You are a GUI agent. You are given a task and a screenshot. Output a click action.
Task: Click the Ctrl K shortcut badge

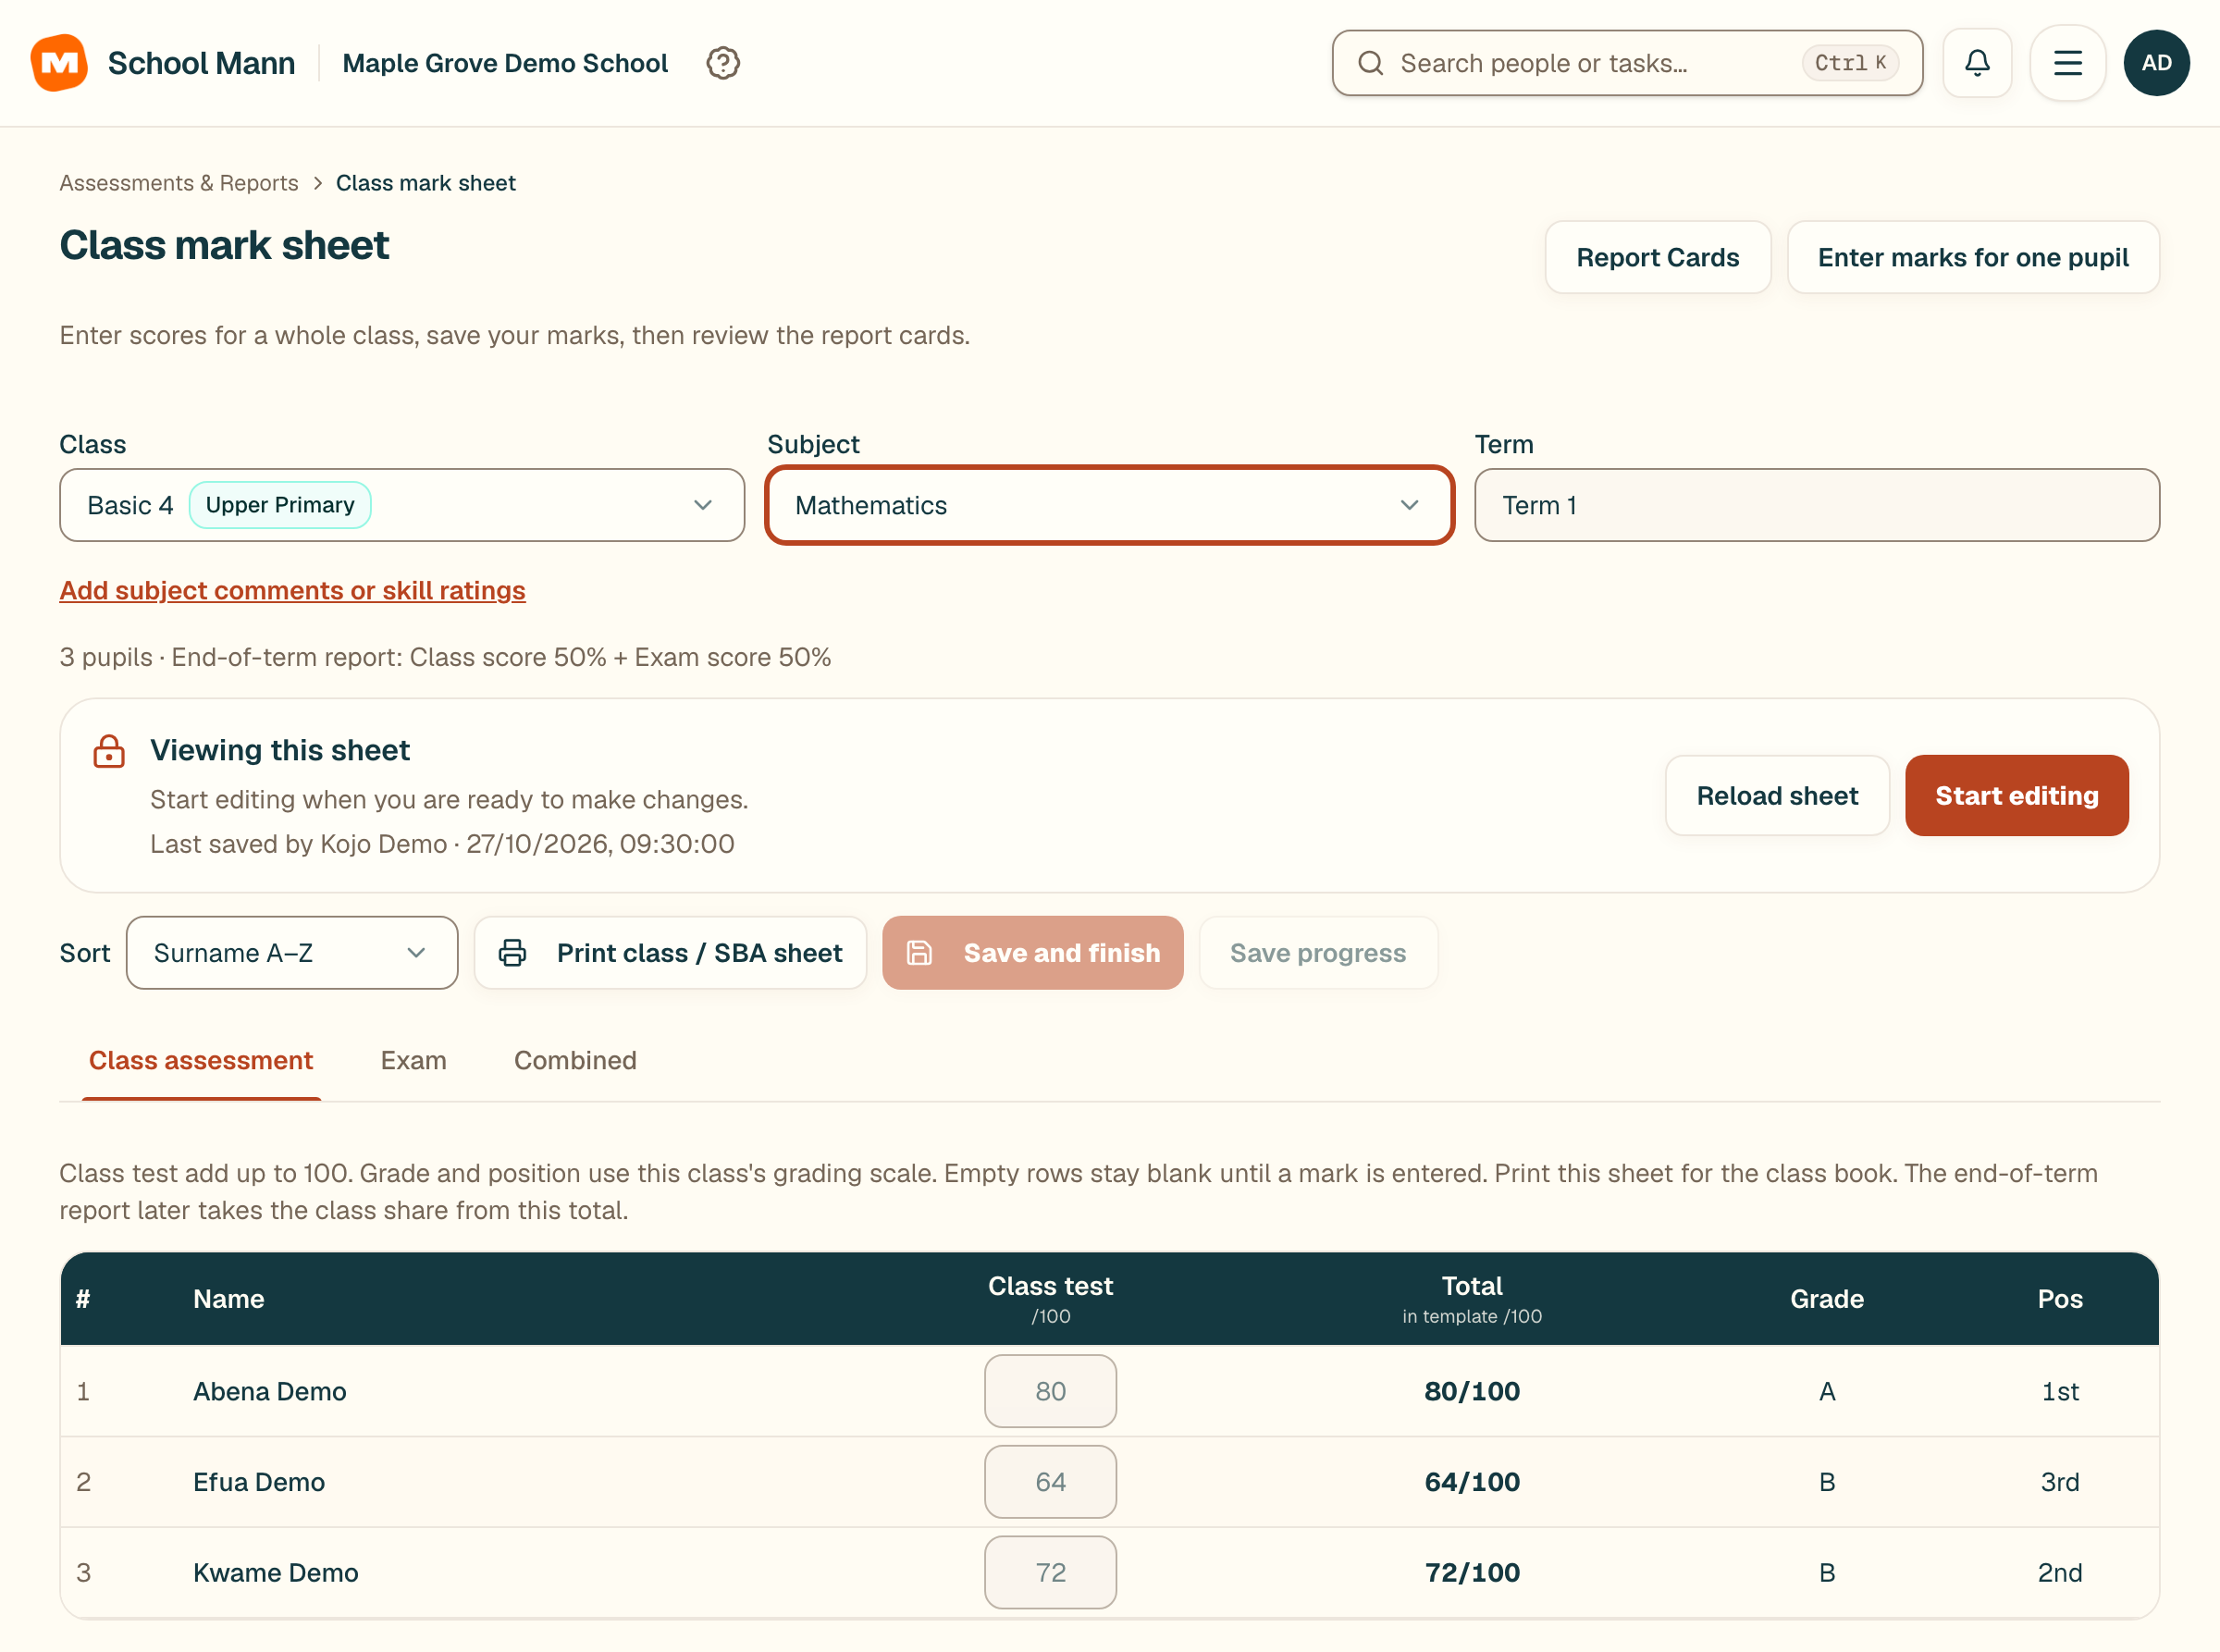pos(1850,63)
